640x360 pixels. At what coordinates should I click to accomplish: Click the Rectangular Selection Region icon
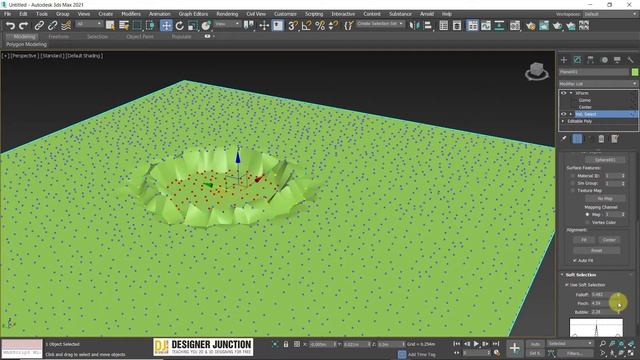point(137,26)
